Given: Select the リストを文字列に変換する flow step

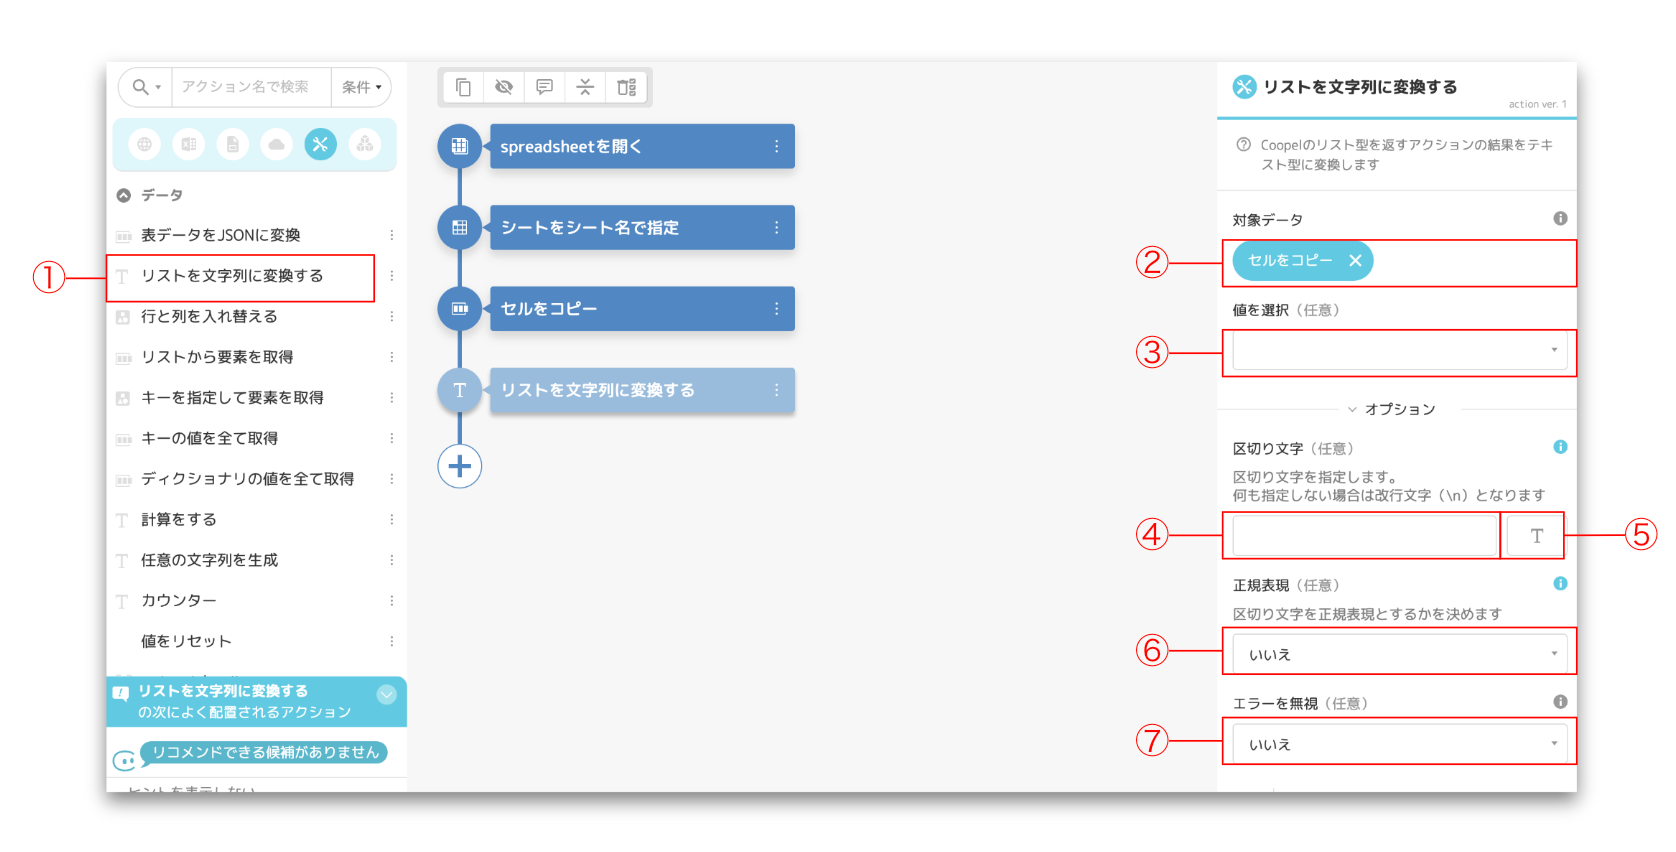Looking at the screenshot, I should click(x=642, y=390).
